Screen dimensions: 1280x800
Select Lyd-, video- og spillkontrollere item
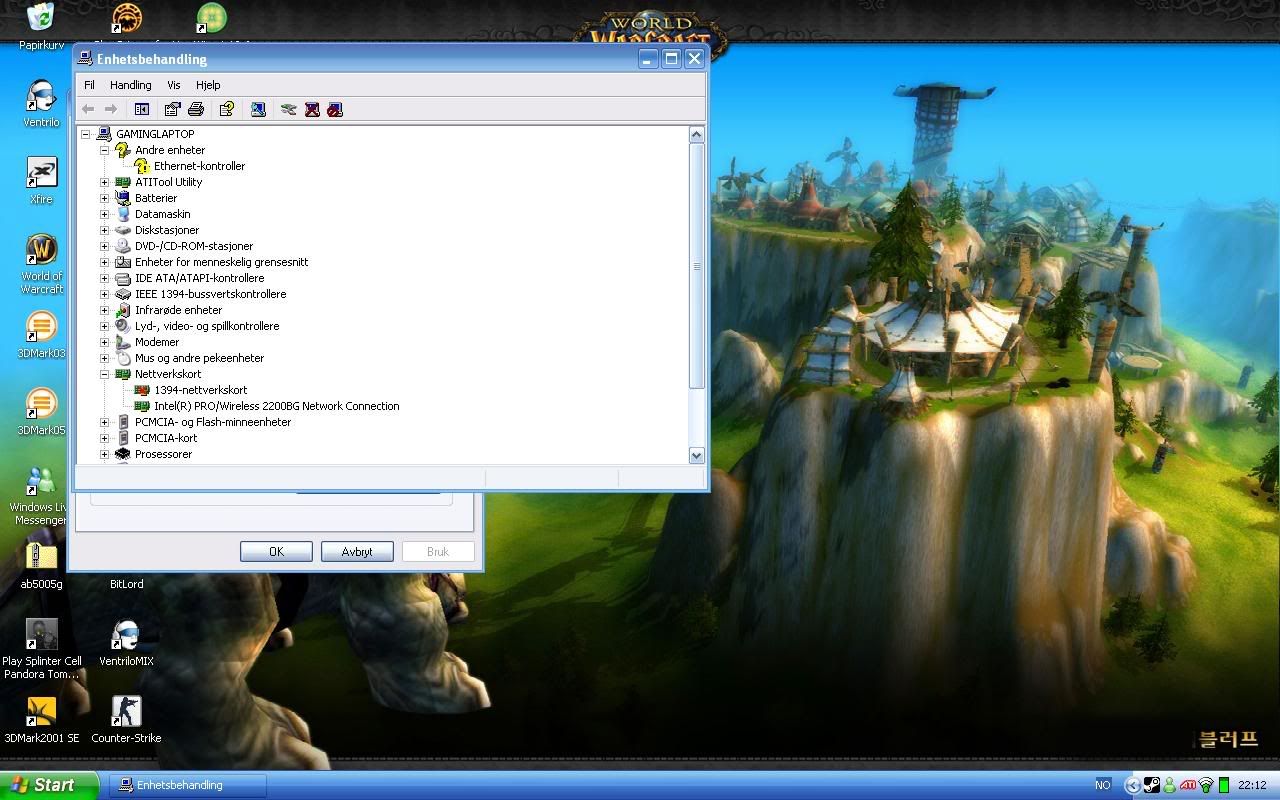[x=207, y=326]
